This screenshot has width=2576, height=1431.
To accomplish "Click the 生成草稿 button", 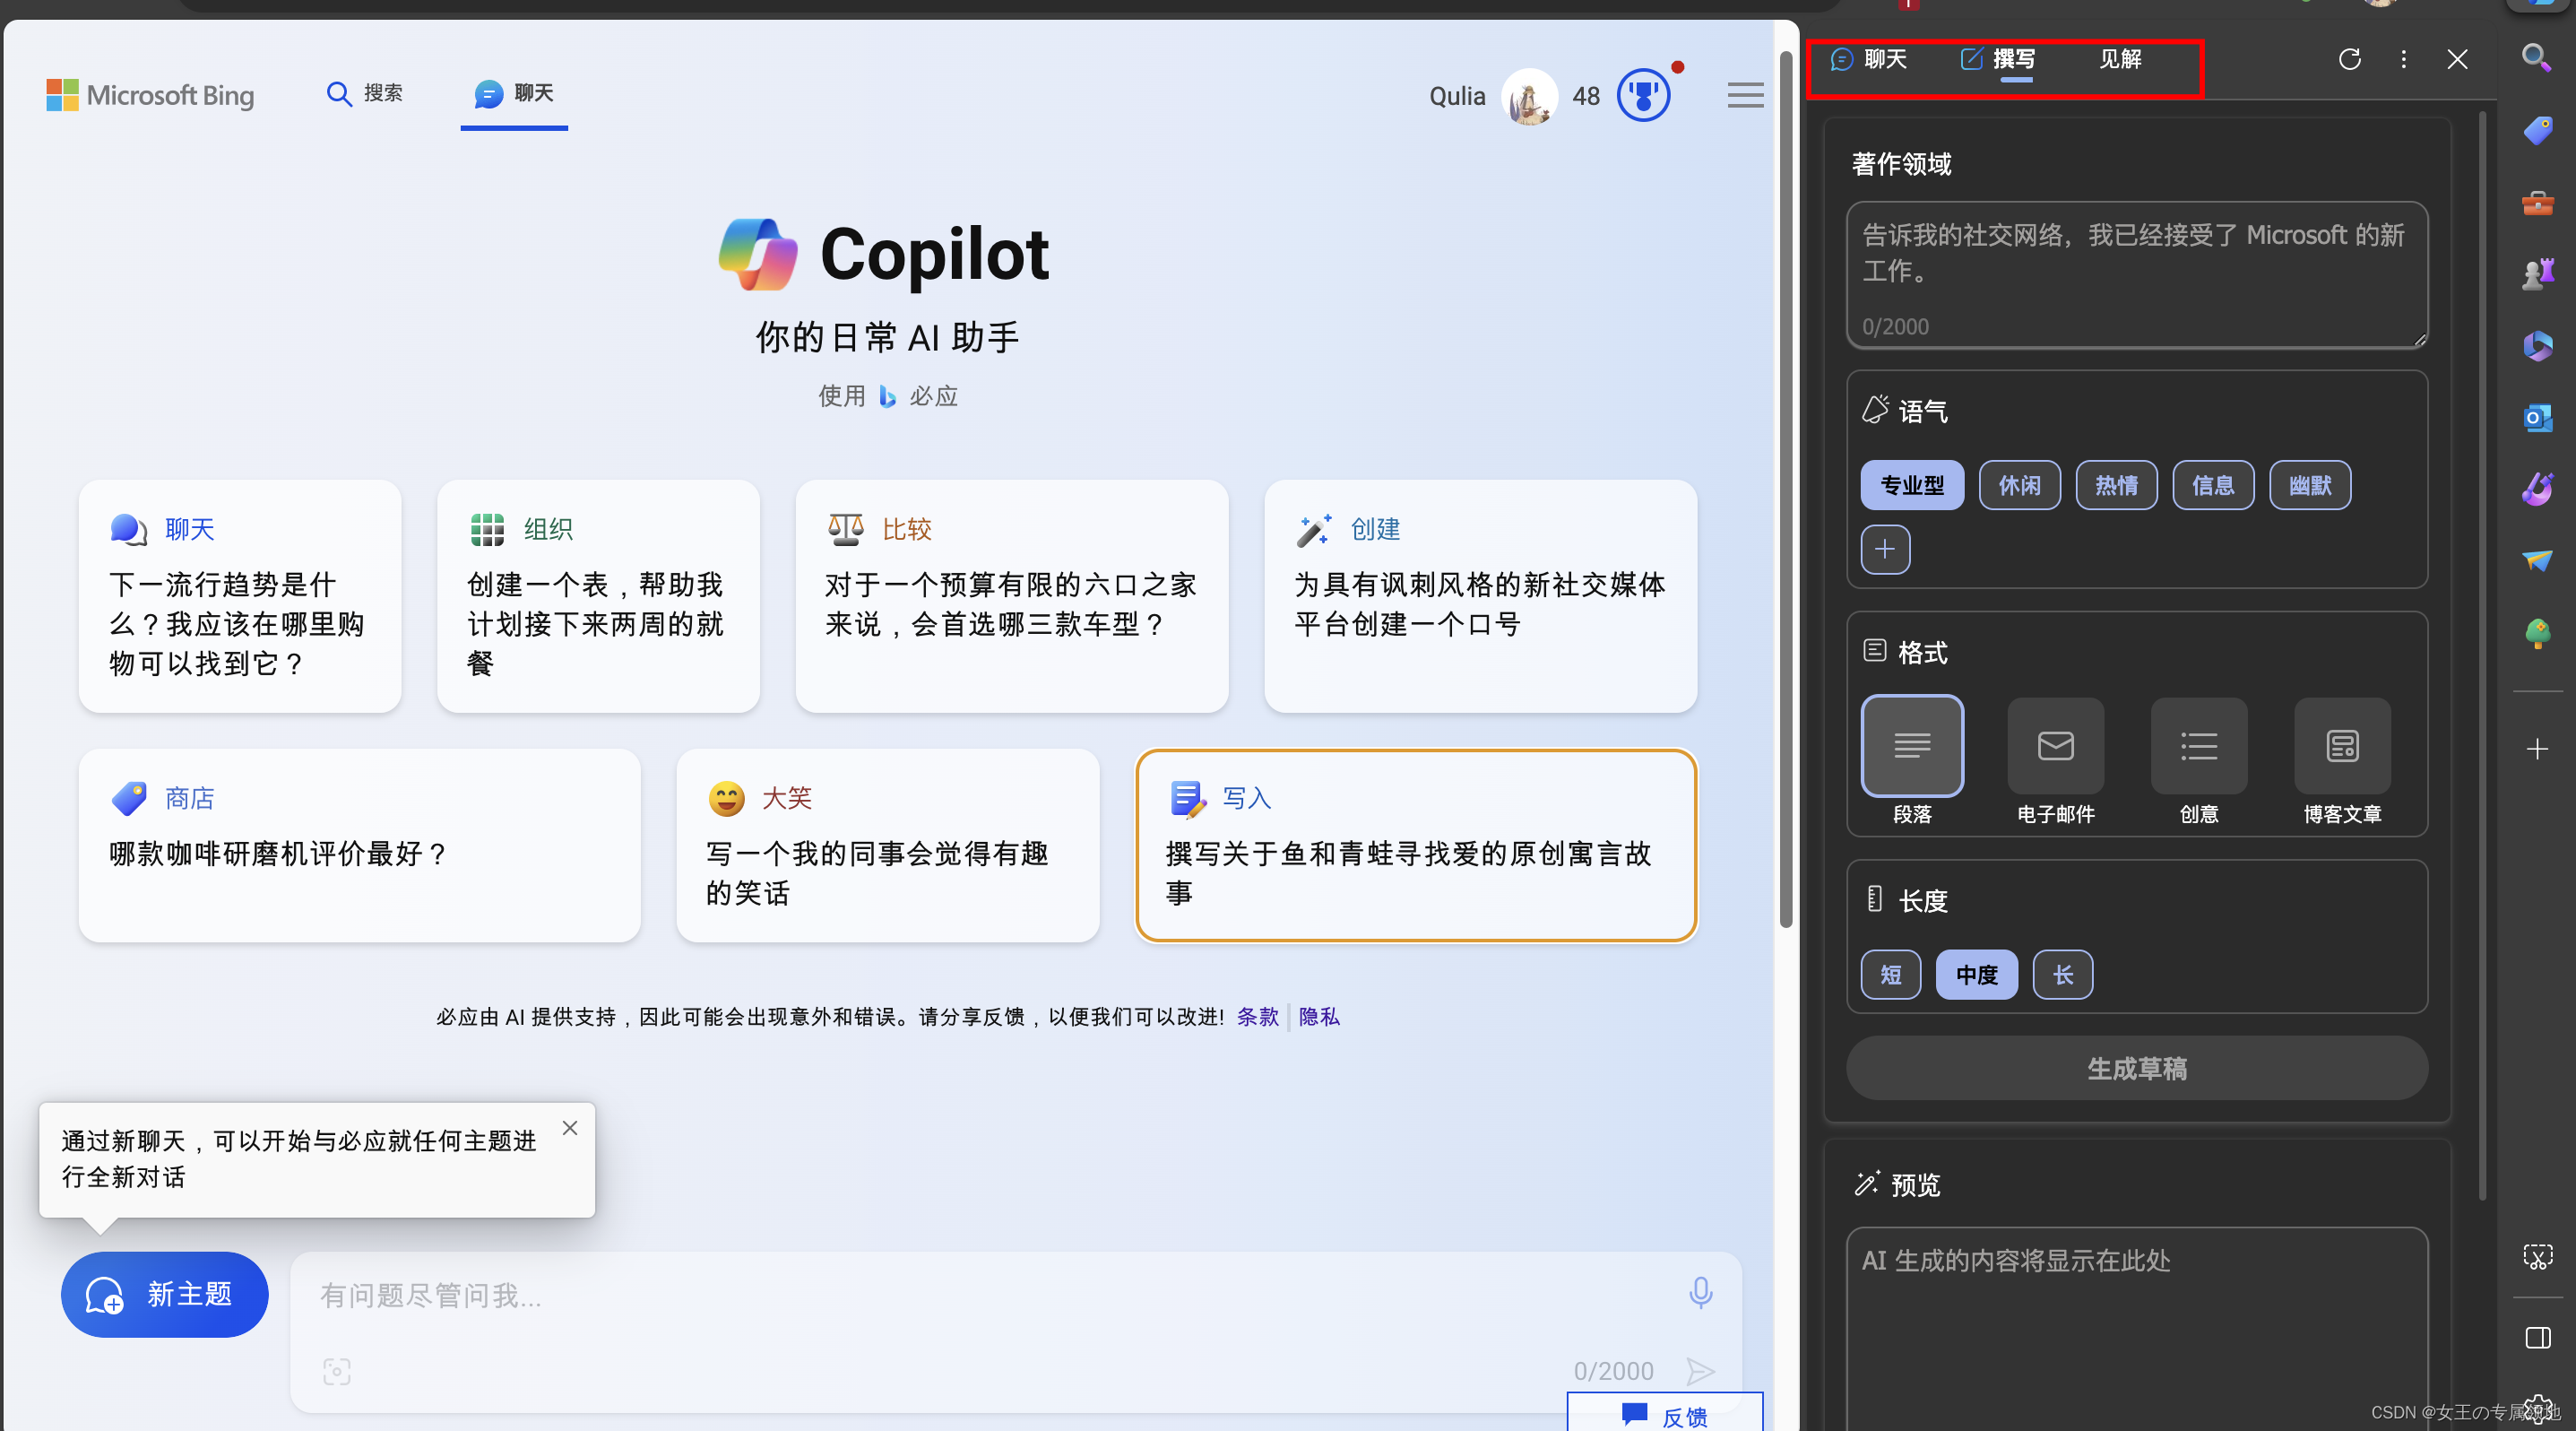I will click(2136, 1068).
